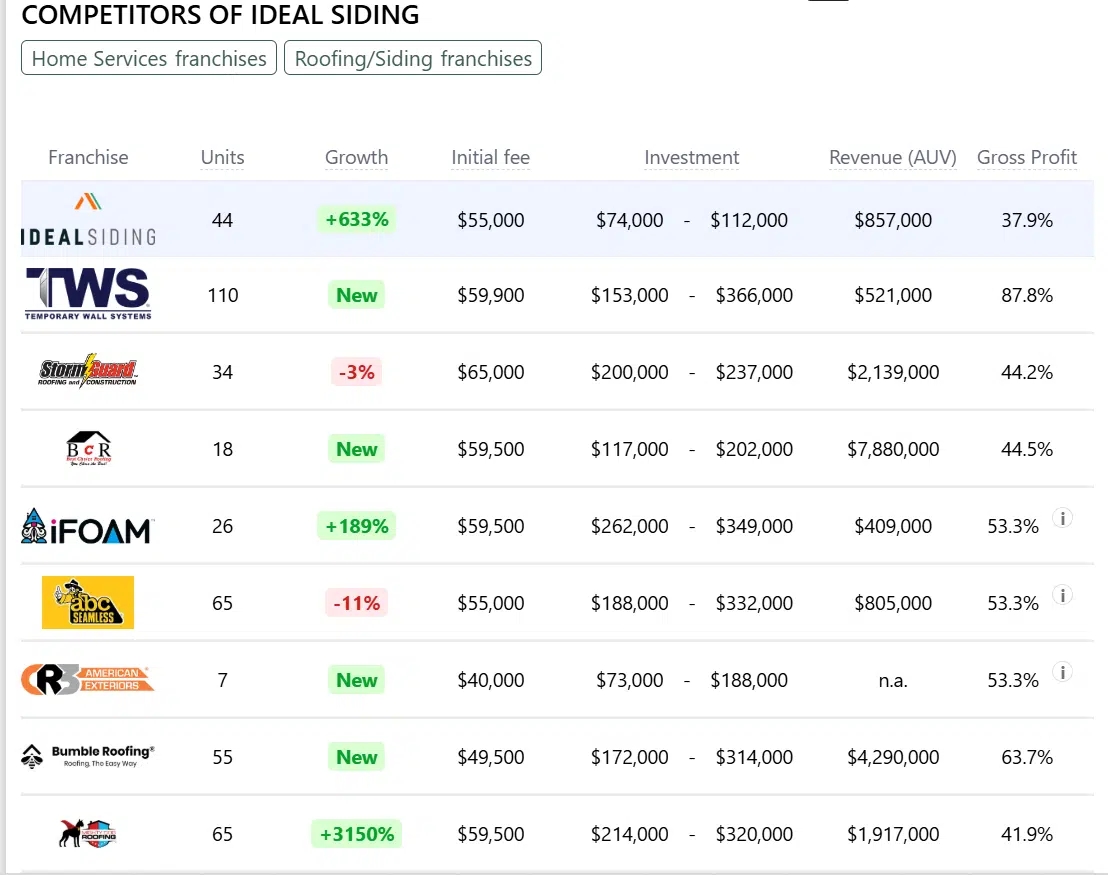Open the iFOAM franchise logo
This screenshot has height=875, width=1108.
point(88,526)
